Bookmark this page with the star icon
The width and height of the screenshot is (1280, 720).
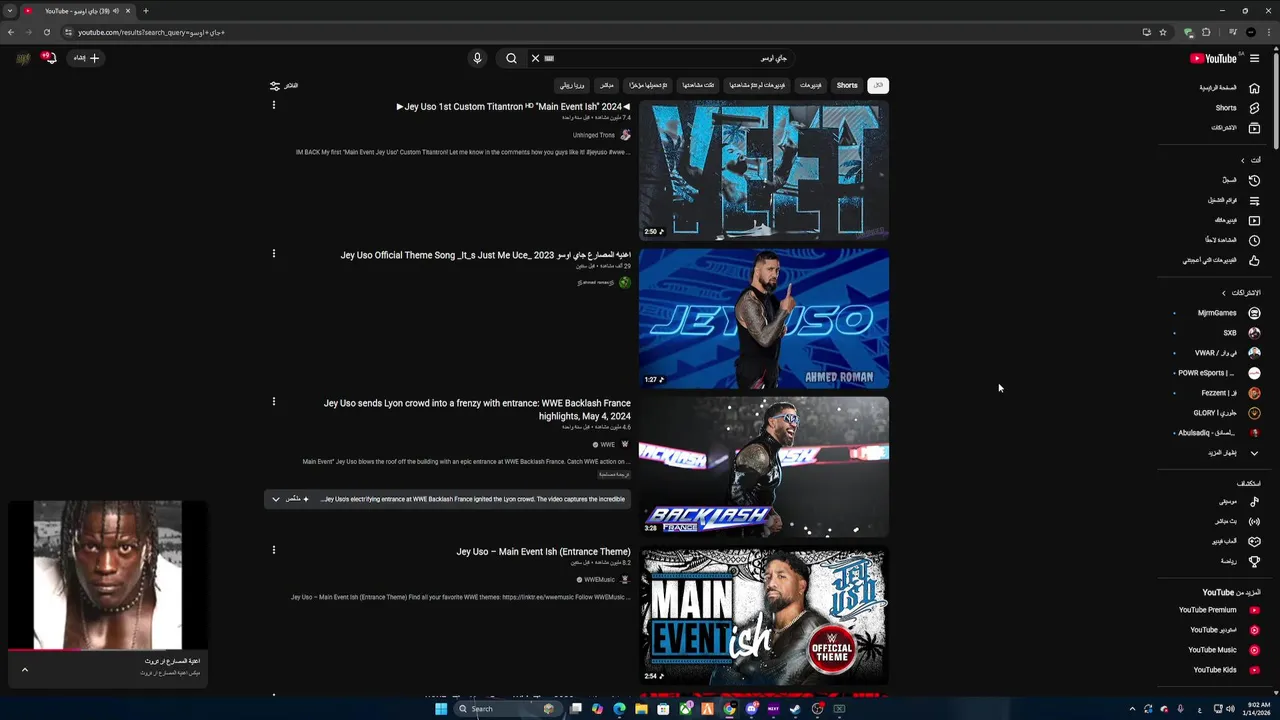(x=1163, y=32)
